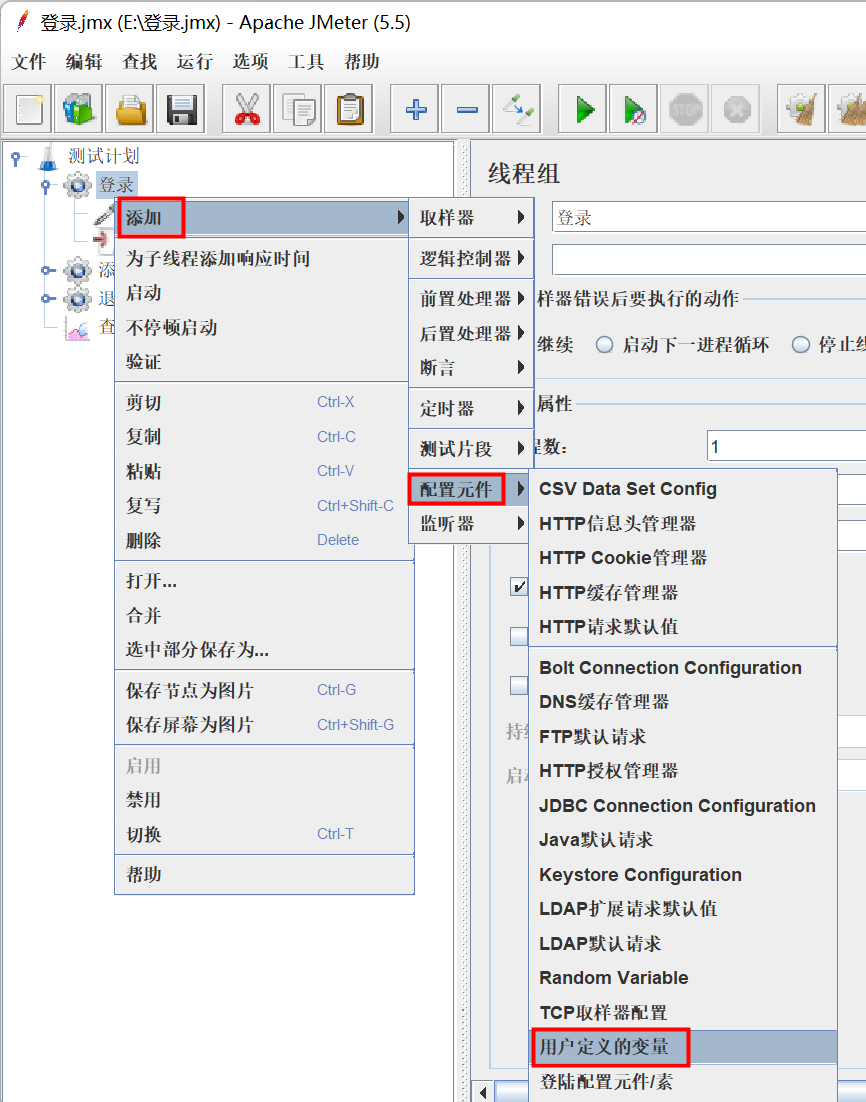This screenshot has height=1102, width=866.
Task: Open the 运行 menu
Action: pos(195,62)
